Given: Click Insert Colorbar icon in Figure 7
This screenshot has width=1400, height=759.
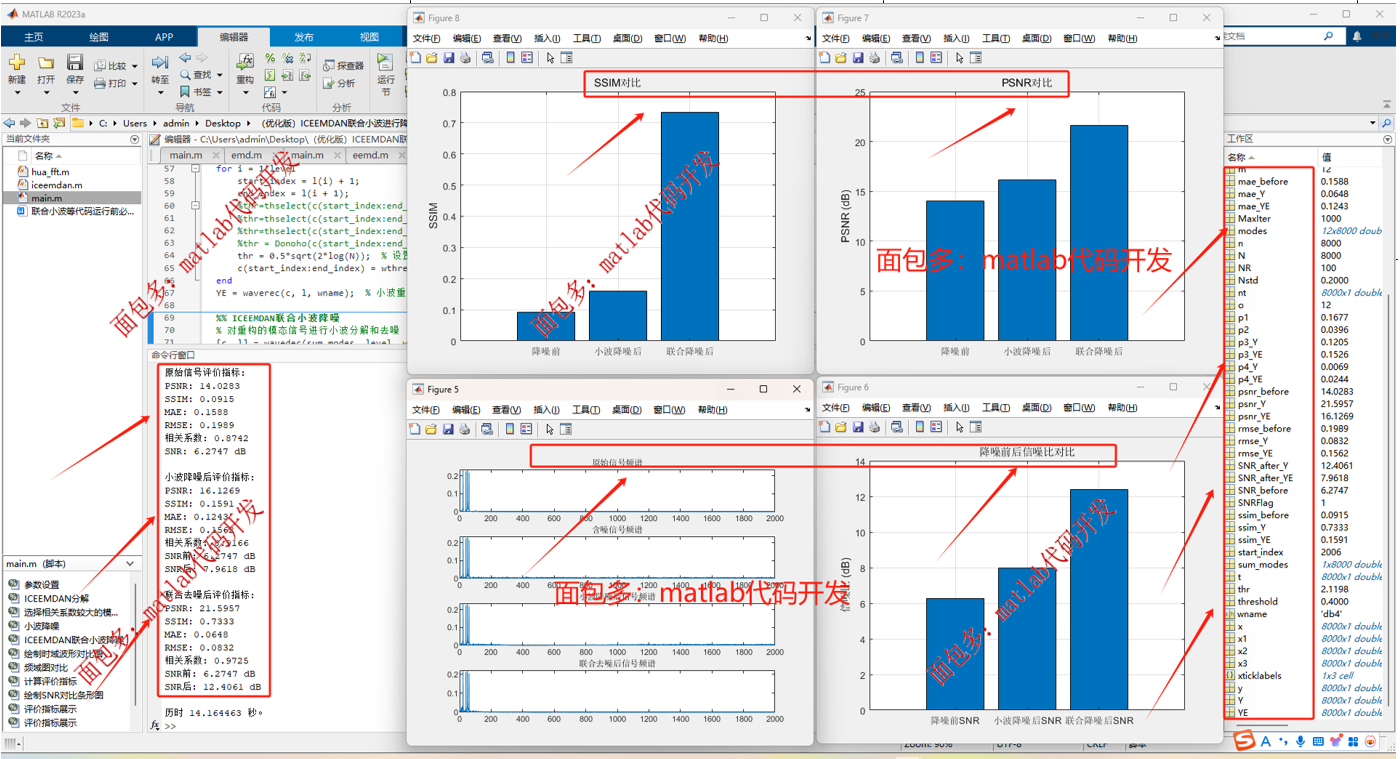Looking at the screenshot, I should click(919, 58).
